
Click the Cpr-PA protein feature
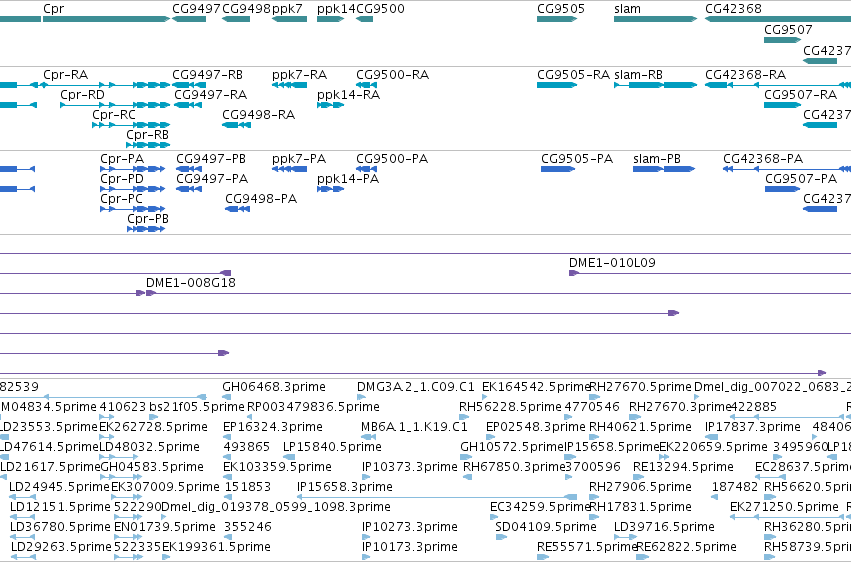point(132,169)
